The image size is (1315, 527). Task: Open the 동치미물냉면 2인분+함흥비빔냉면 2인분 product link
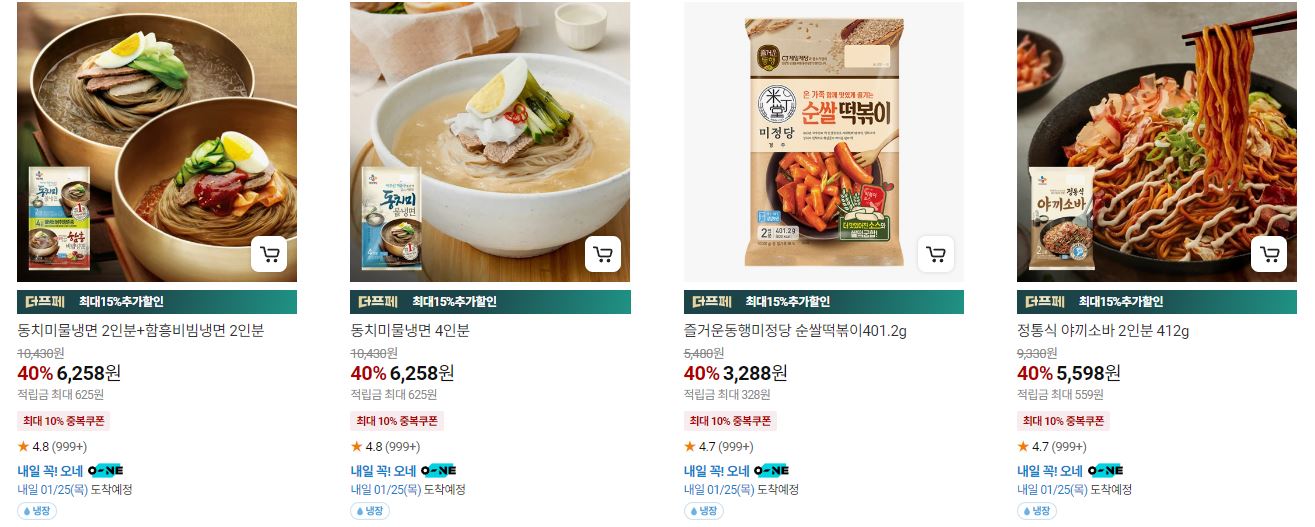click(141, 330)
